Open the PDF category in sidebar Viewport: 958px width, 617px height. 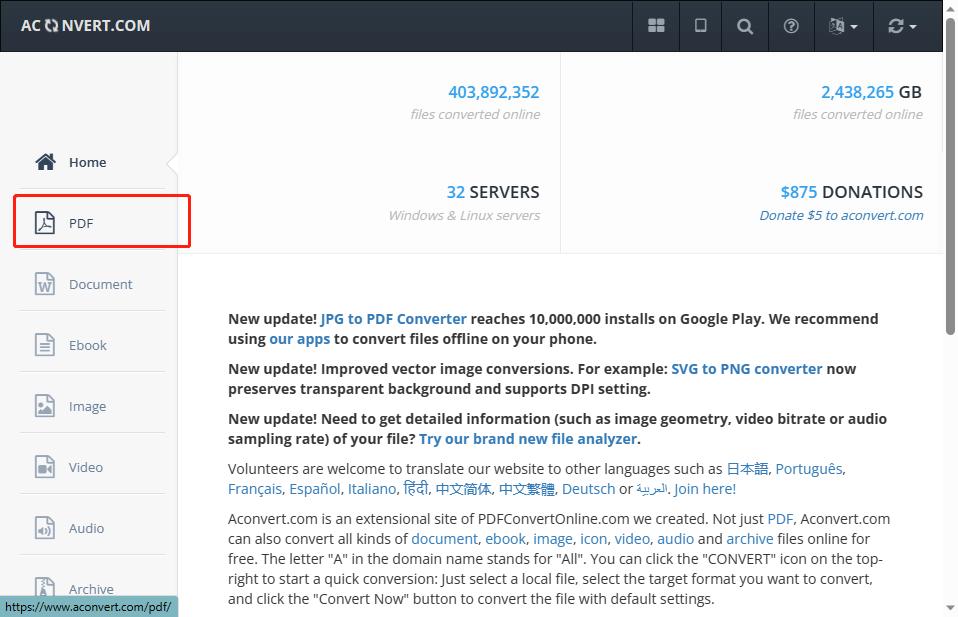click(x=81, y=223)
